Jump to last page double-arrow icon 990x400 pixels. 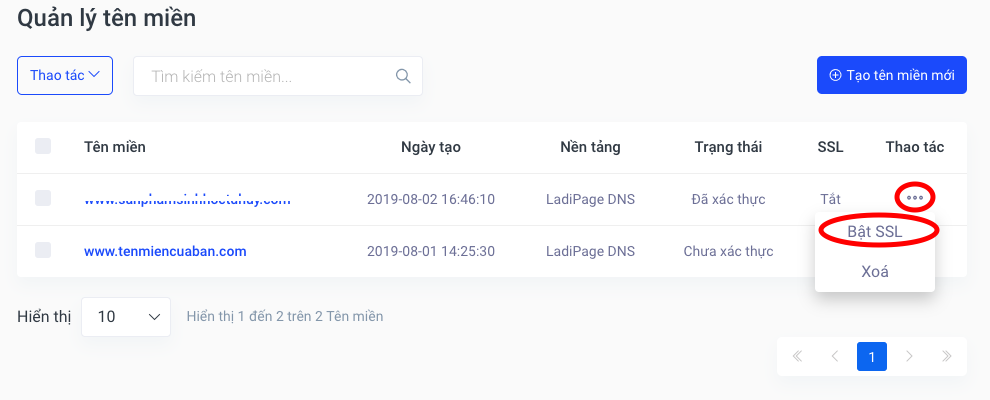click(946, 356)
